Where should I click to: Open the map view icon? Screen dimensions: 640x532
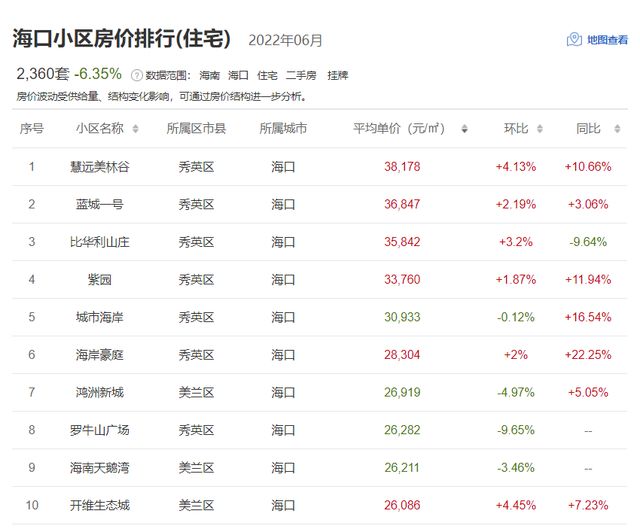574,40
